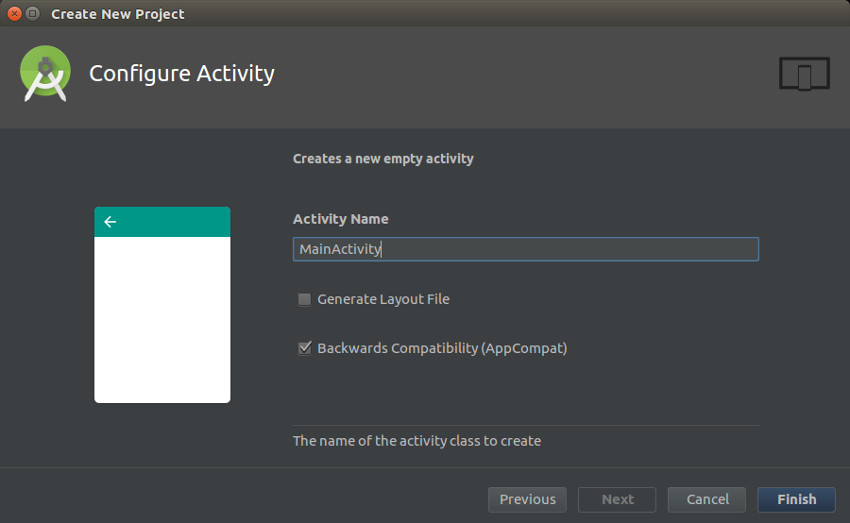Click the disabled Next button
The width and height of the screenshot is (850, 523).
coord(617,499)
